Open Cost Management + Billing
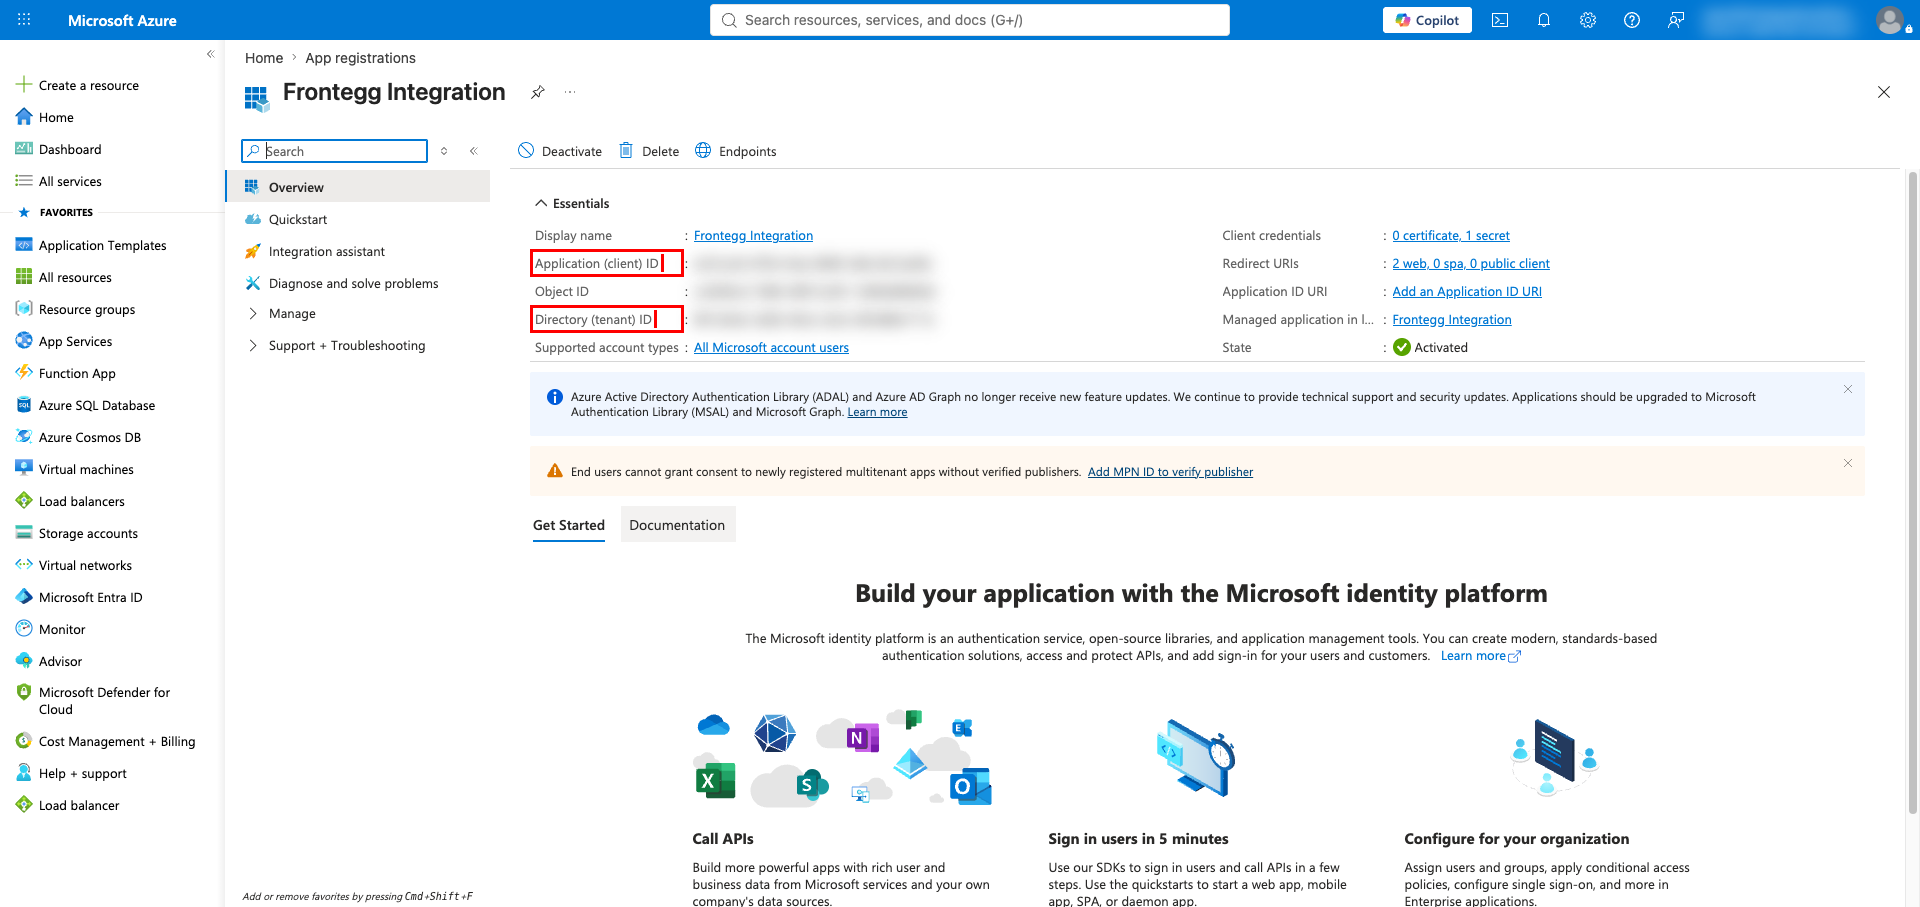The image size is (1920, 907). 116,741
